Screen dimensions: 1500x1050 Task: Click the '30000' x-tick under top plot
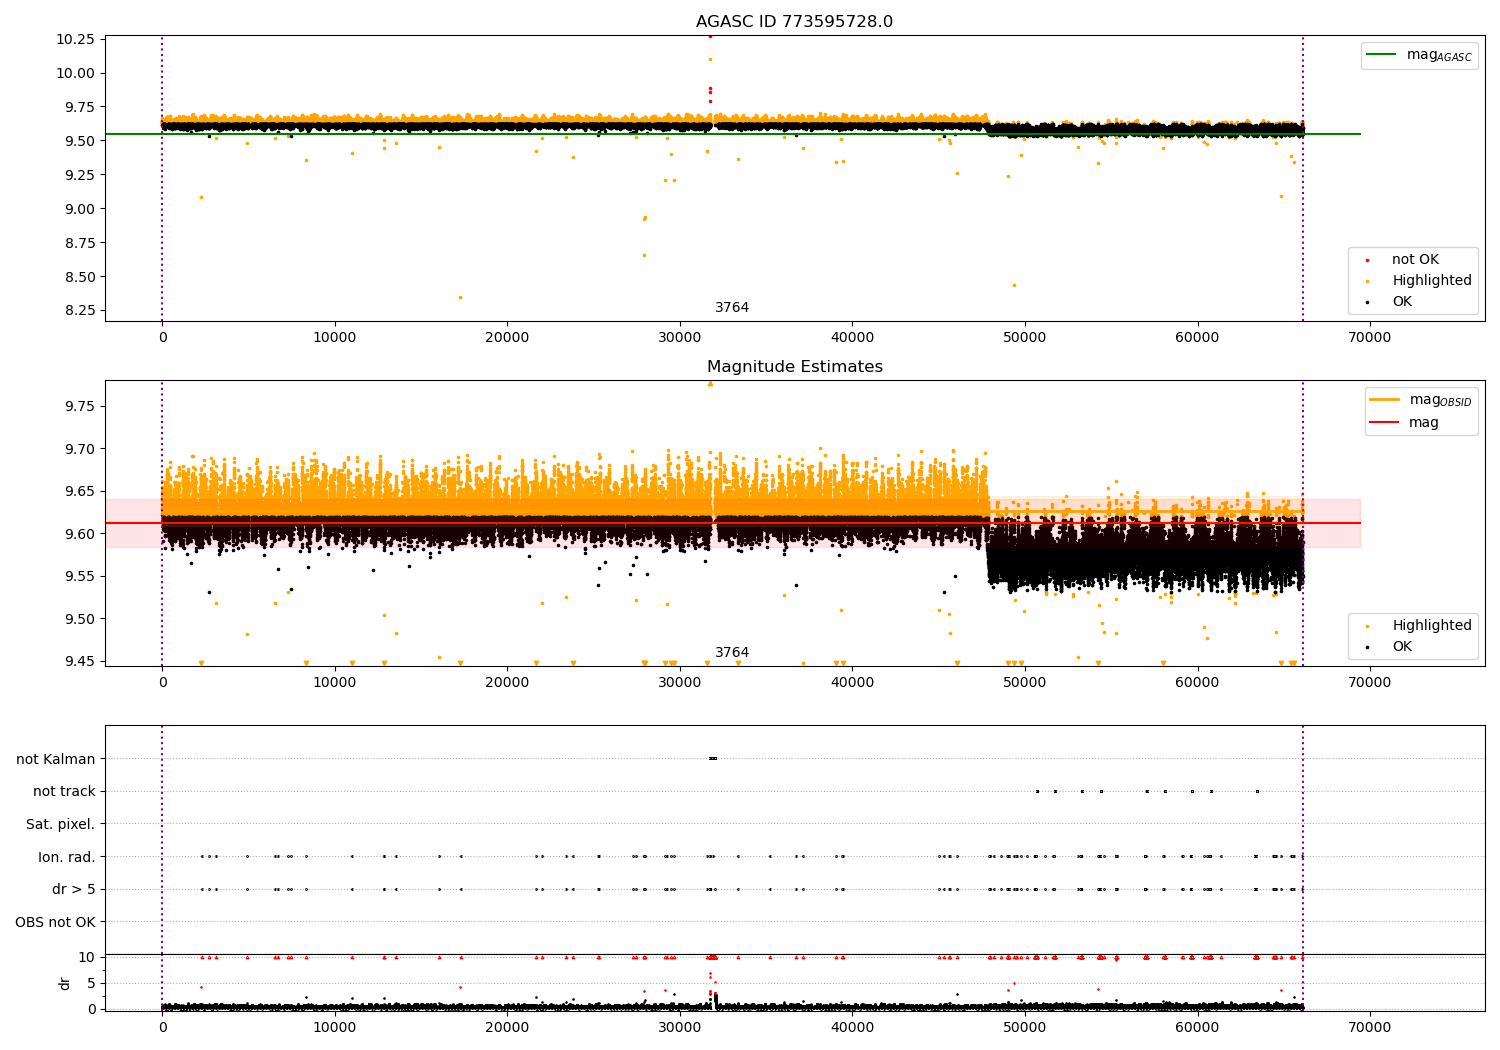click(680, 338)
